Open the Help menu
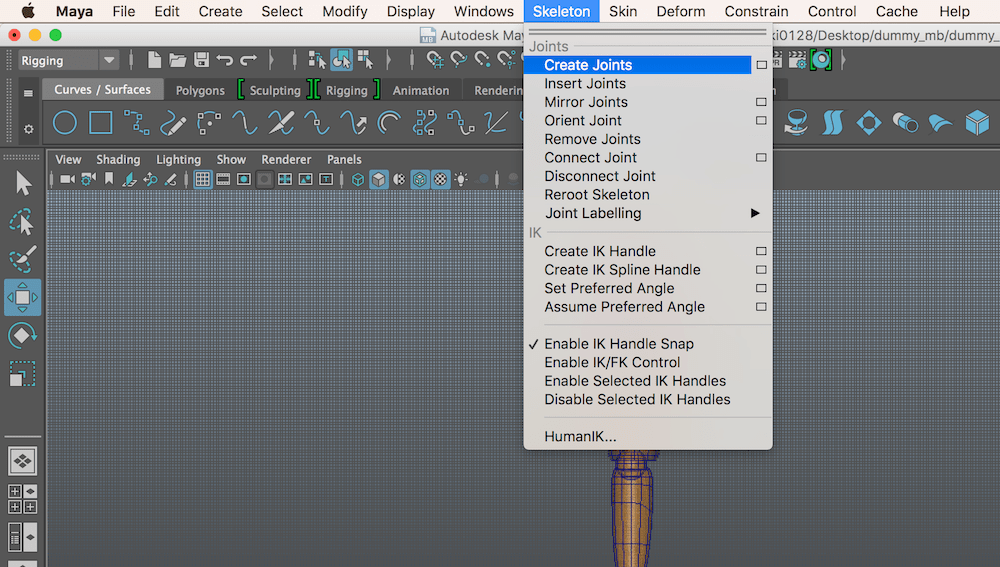The width and height of the screenshot is (1000, 567). (x=954, y=11)
